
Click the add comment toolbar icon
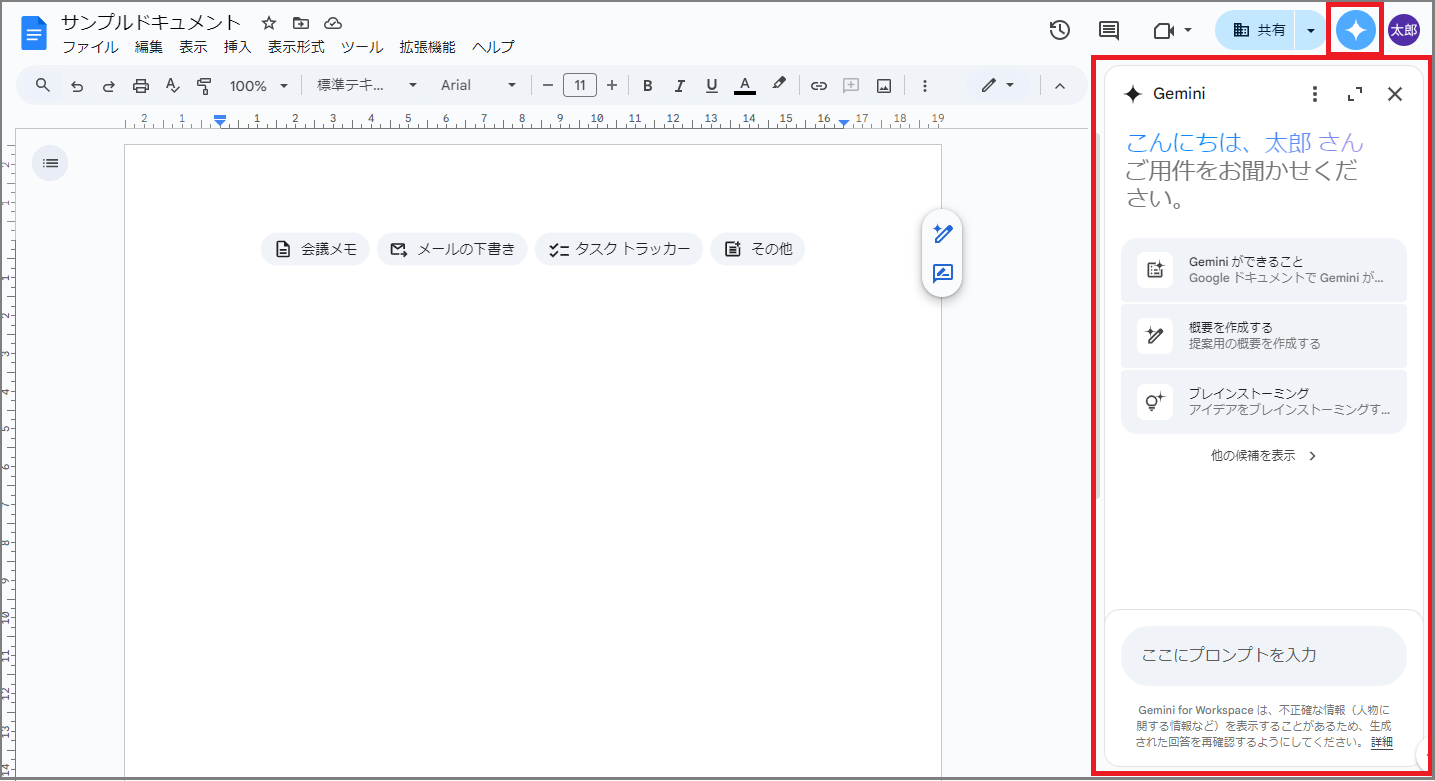click(851, 86)
